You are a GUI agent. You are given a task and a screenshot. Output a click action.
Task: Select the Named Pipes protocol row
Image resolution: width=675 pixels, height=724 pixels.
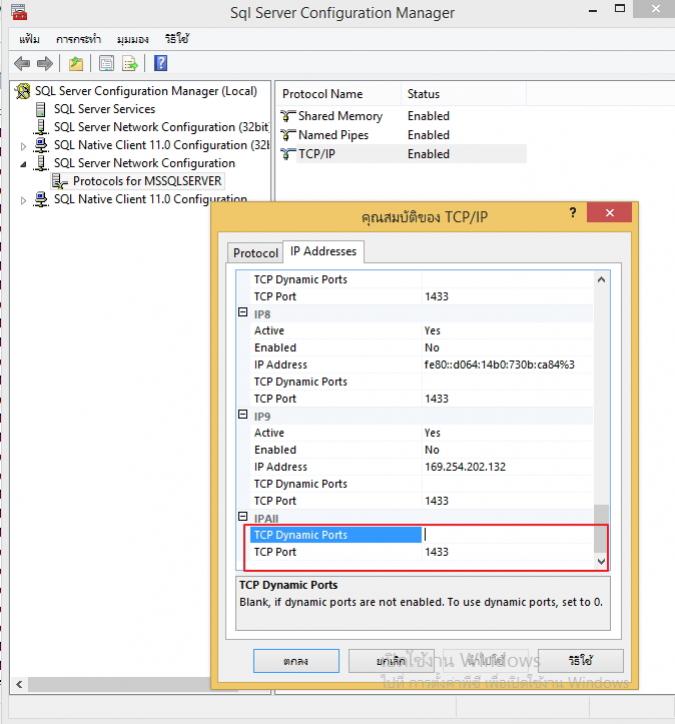(x=333, y=135)
